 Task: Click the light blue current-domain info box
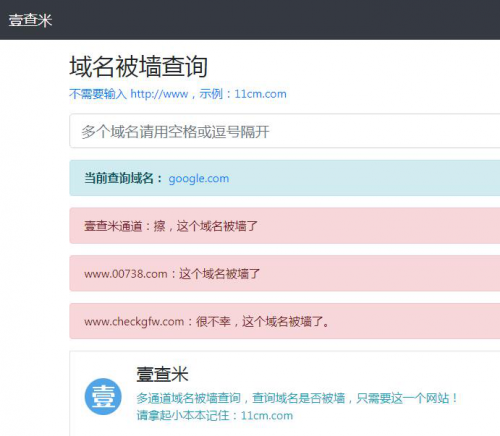pyautogui.click(x=285, y=178)
